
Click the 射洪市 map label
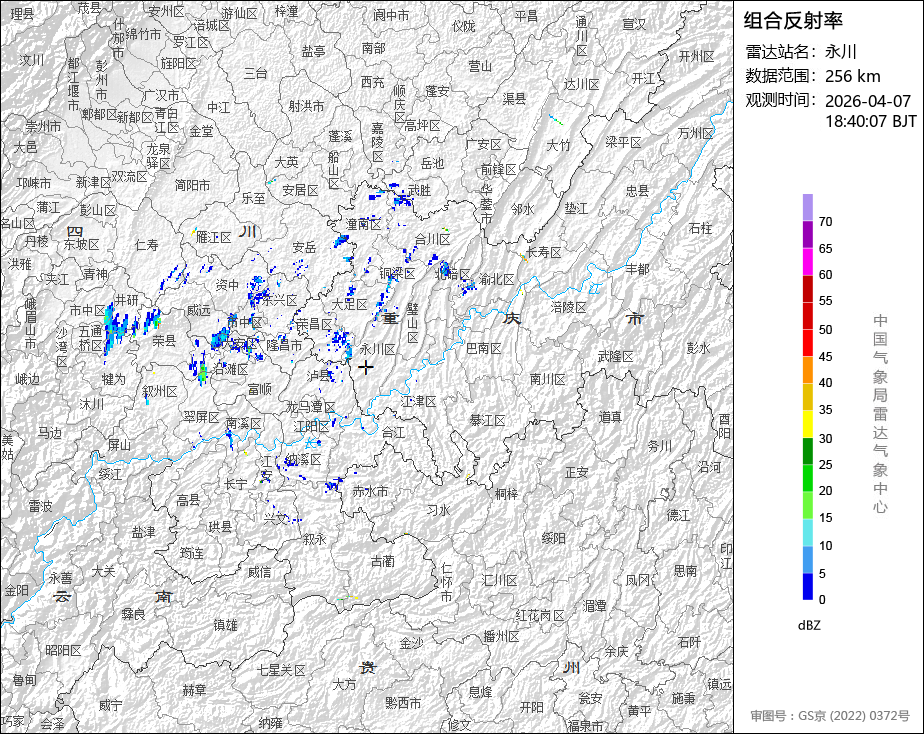click(x=306, y=107)
